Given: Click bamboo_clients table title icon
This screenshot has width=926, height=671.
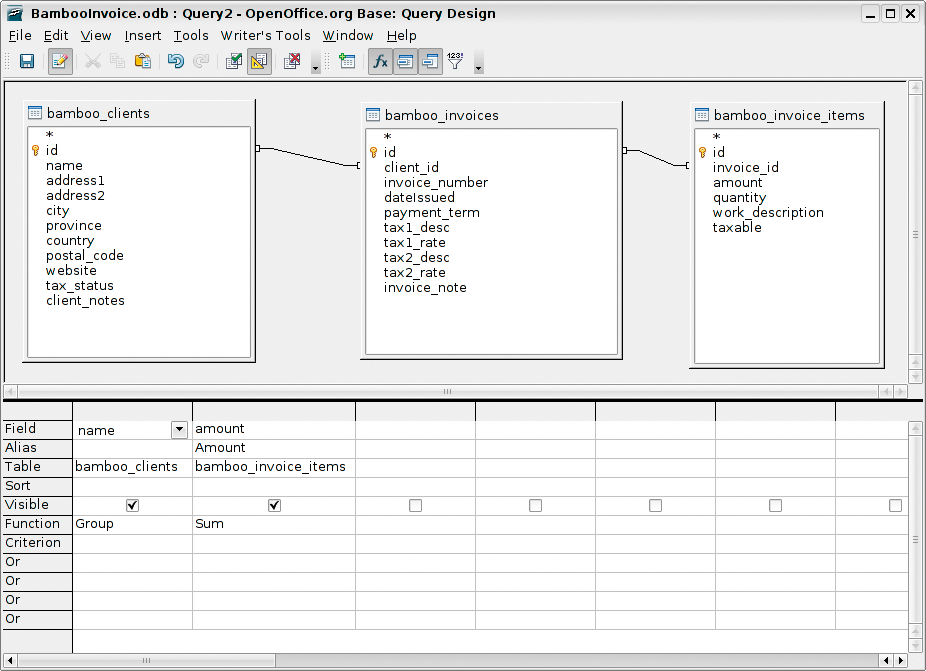Looking at the screenshot, I should click(x=35, y=113).
